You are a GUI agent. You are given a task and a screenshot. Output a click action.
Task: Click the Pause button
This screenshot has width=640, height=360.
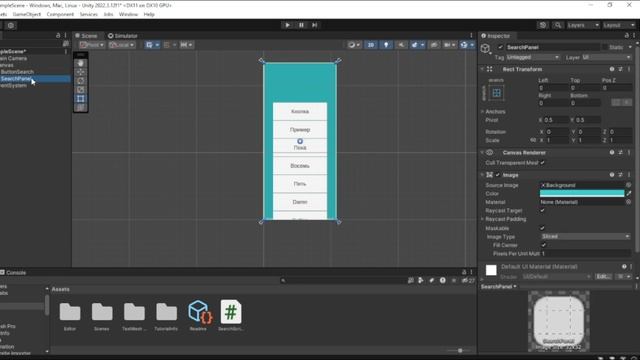click(301, 25)
